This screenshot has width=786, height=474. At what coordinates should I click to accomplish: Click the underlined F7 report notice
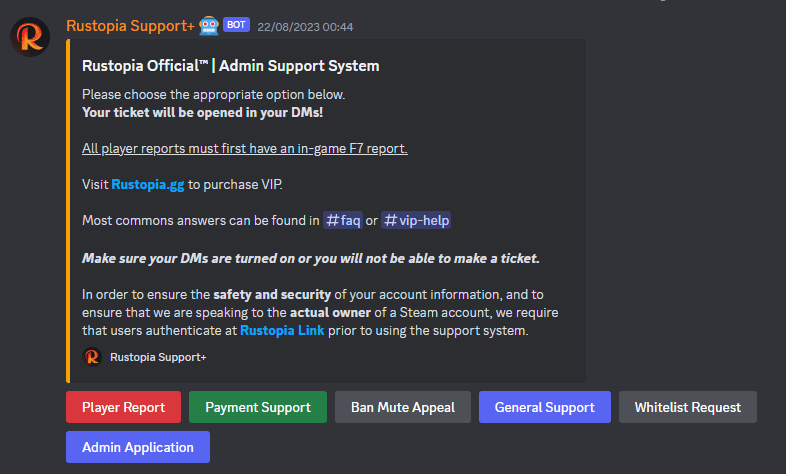(245, 148)
